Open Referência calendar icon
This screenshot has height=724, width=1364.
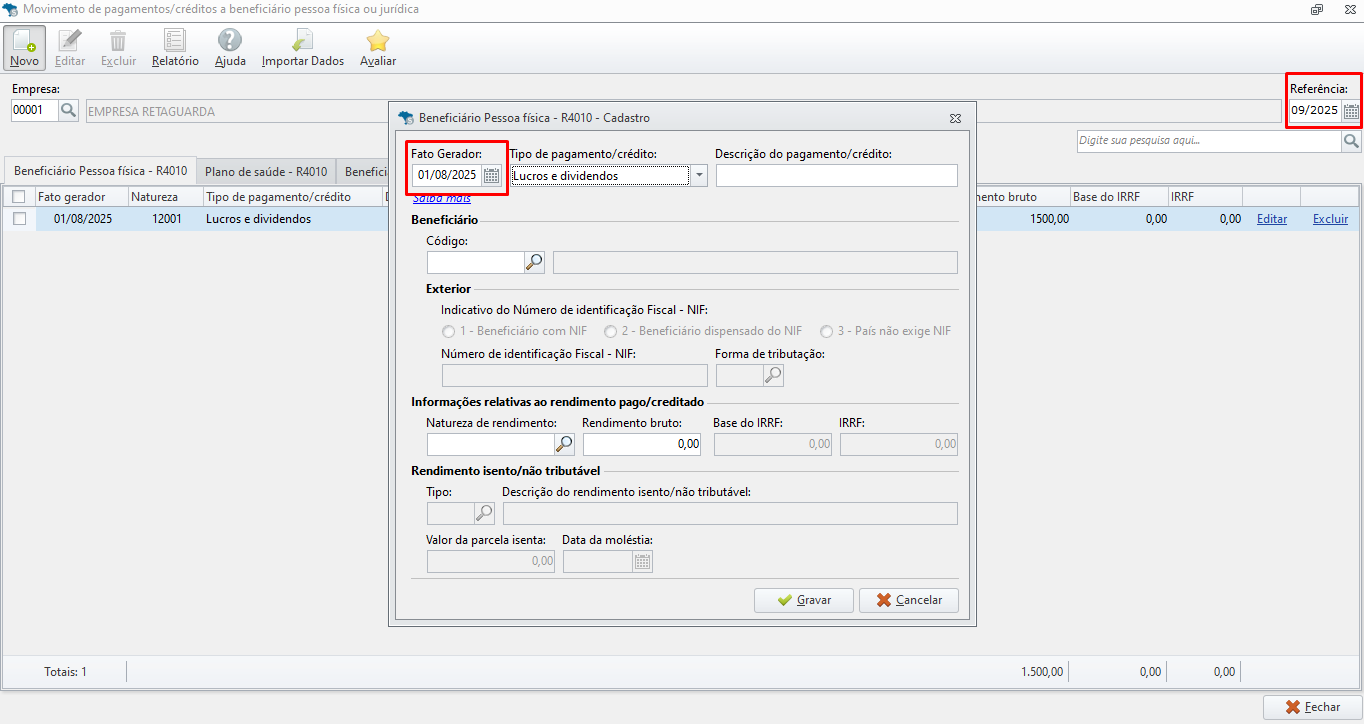coord(1351,111)
